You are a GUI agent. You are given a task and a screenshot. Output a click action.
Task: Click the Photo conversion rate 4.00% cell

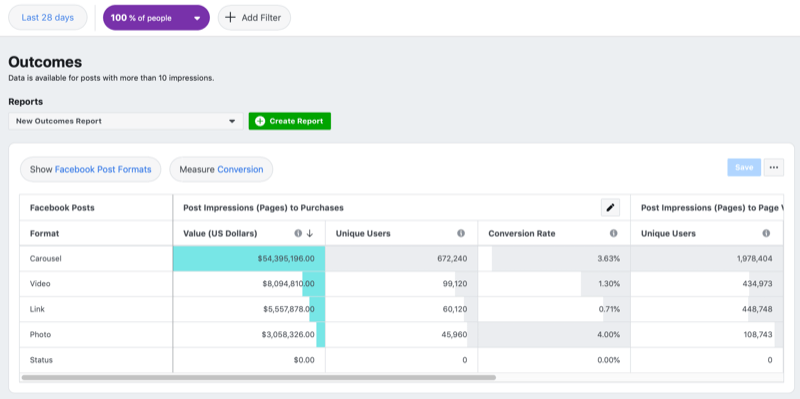[x=554, y=335]
